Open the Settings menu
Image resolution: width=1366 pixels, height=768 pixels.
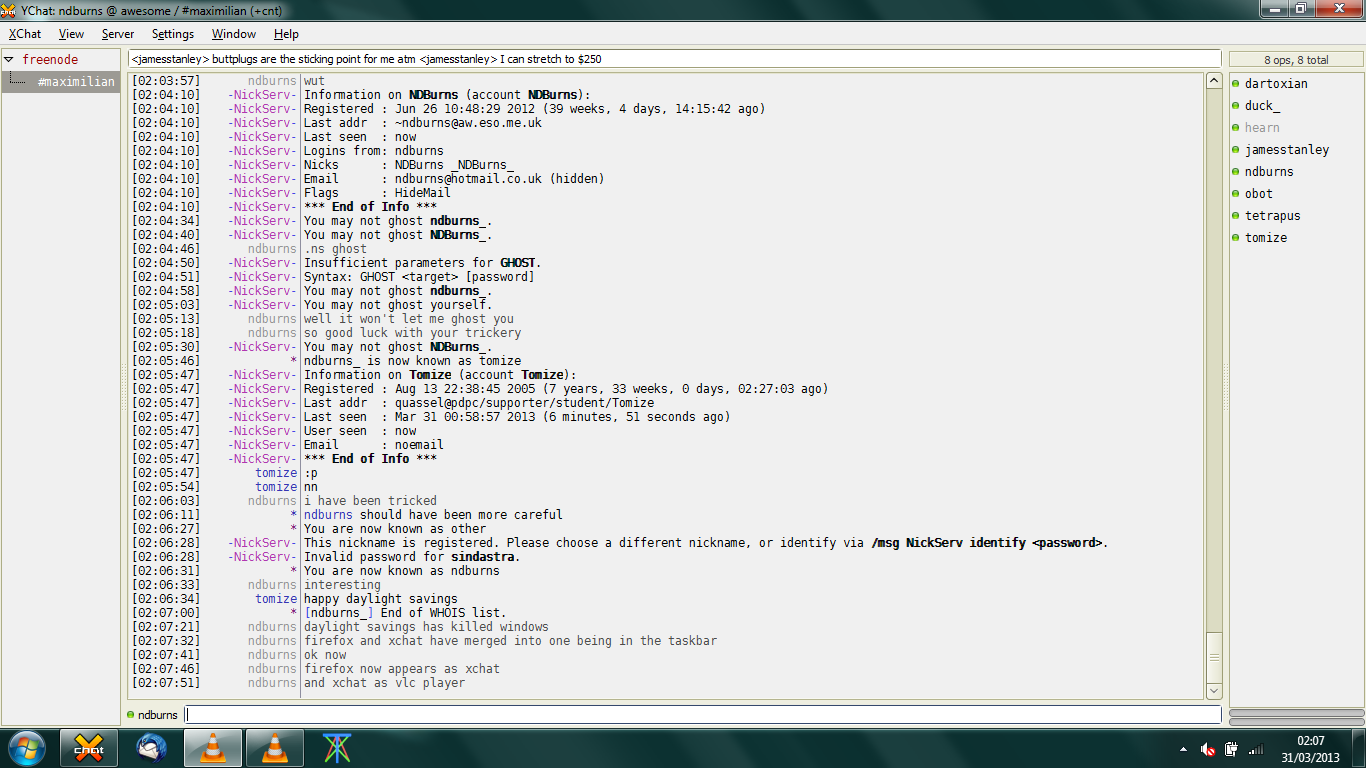click(173, 34)
